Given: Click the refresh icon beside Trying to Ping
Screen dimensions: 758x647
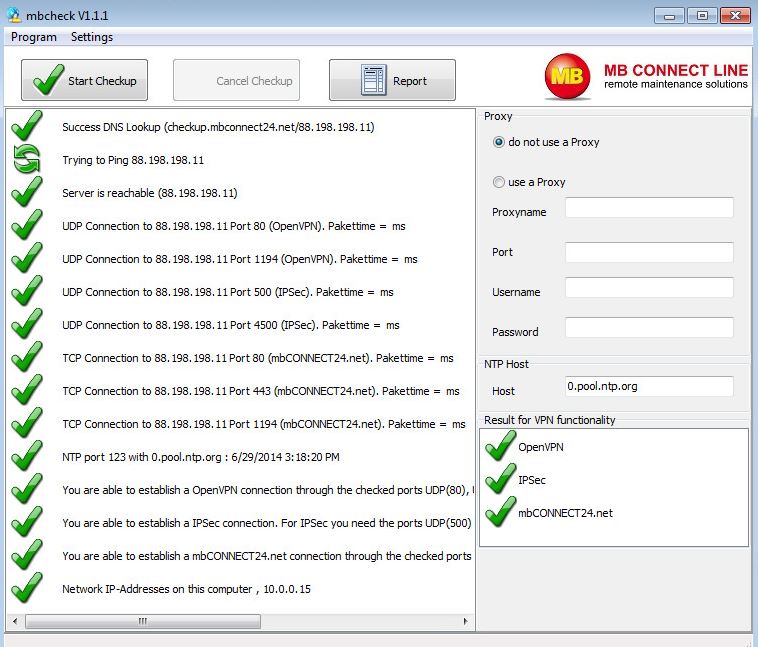Looking at the screenshot, I should (27, 159).
